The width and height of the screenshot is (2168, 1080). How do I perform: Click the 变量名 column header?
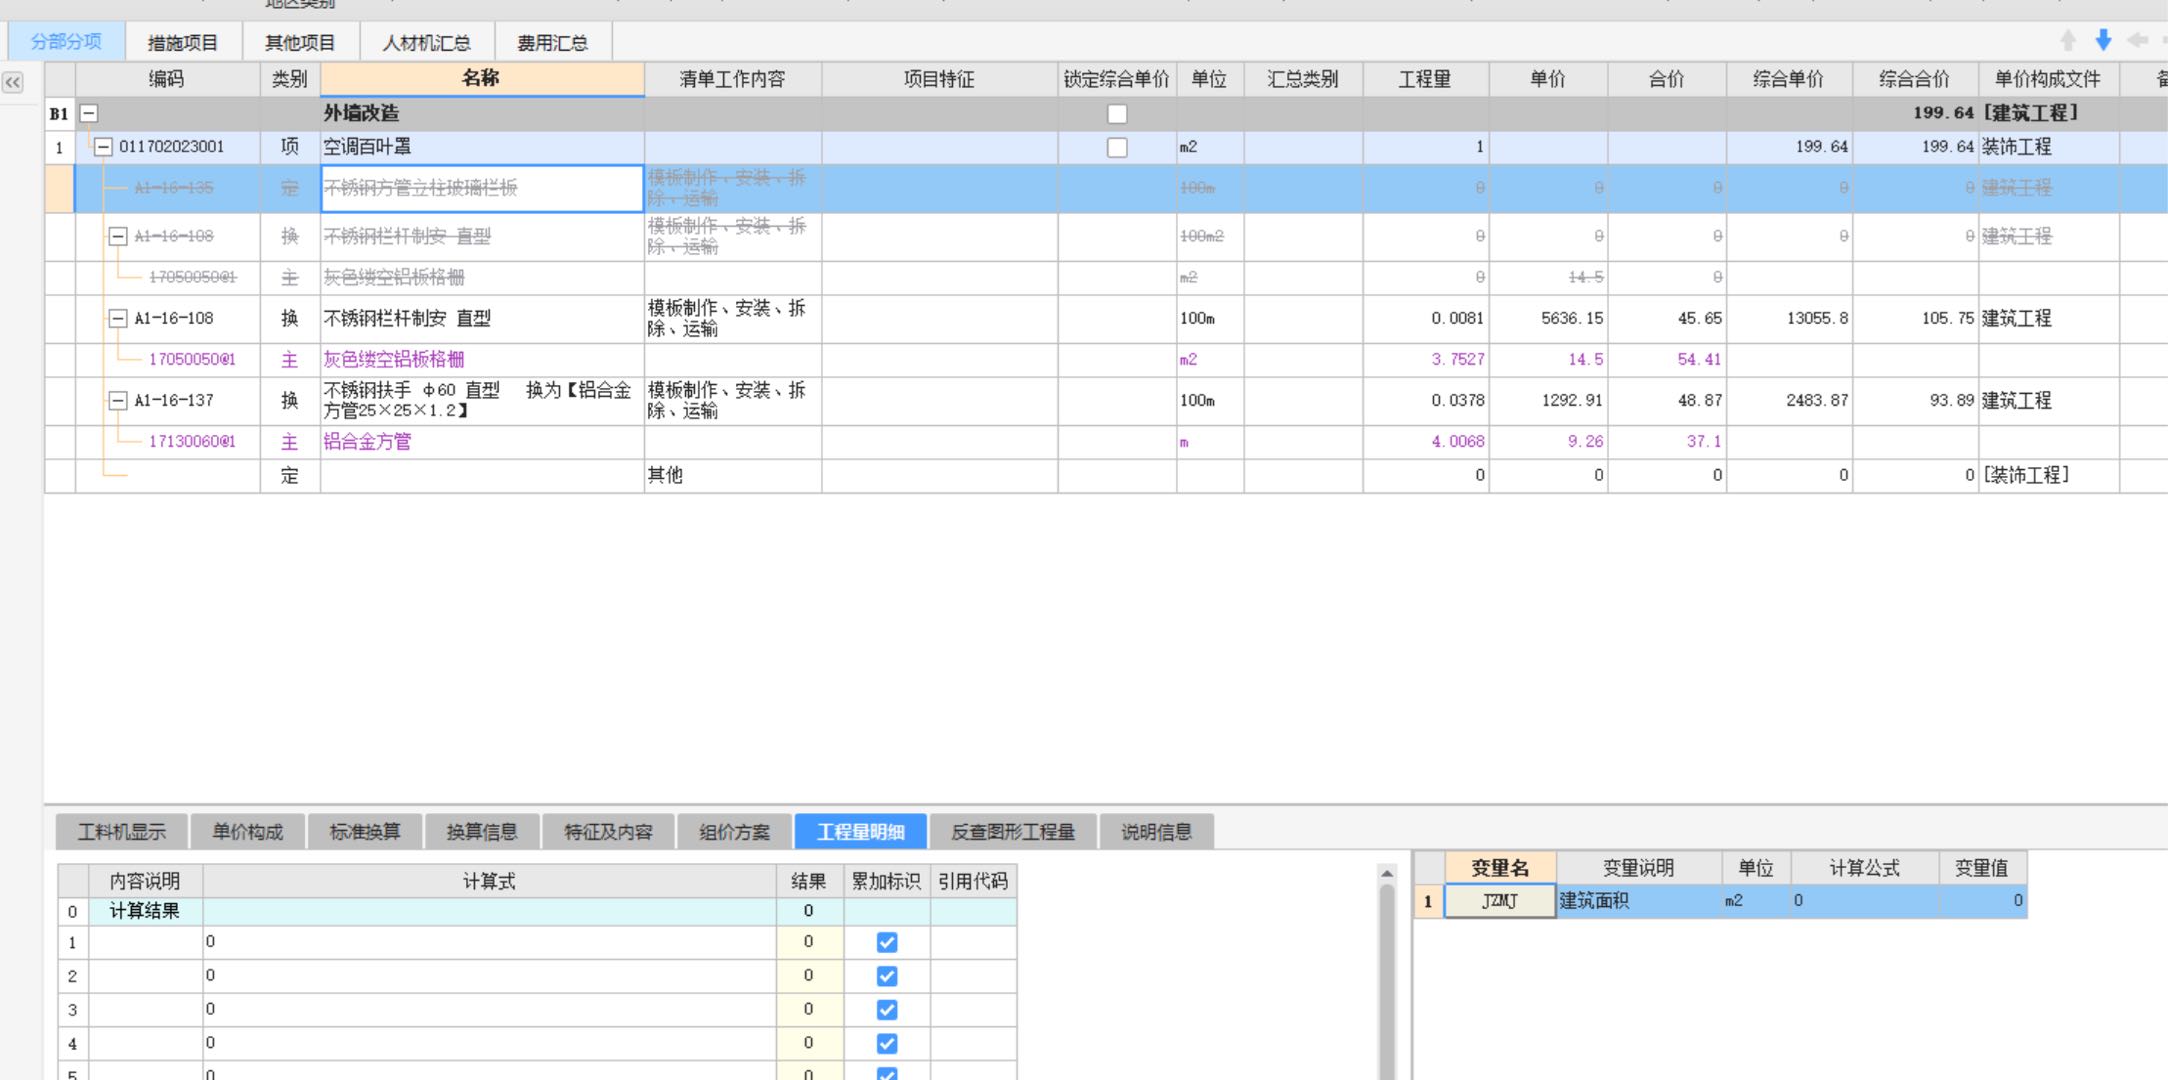(x=1500, y=868)
